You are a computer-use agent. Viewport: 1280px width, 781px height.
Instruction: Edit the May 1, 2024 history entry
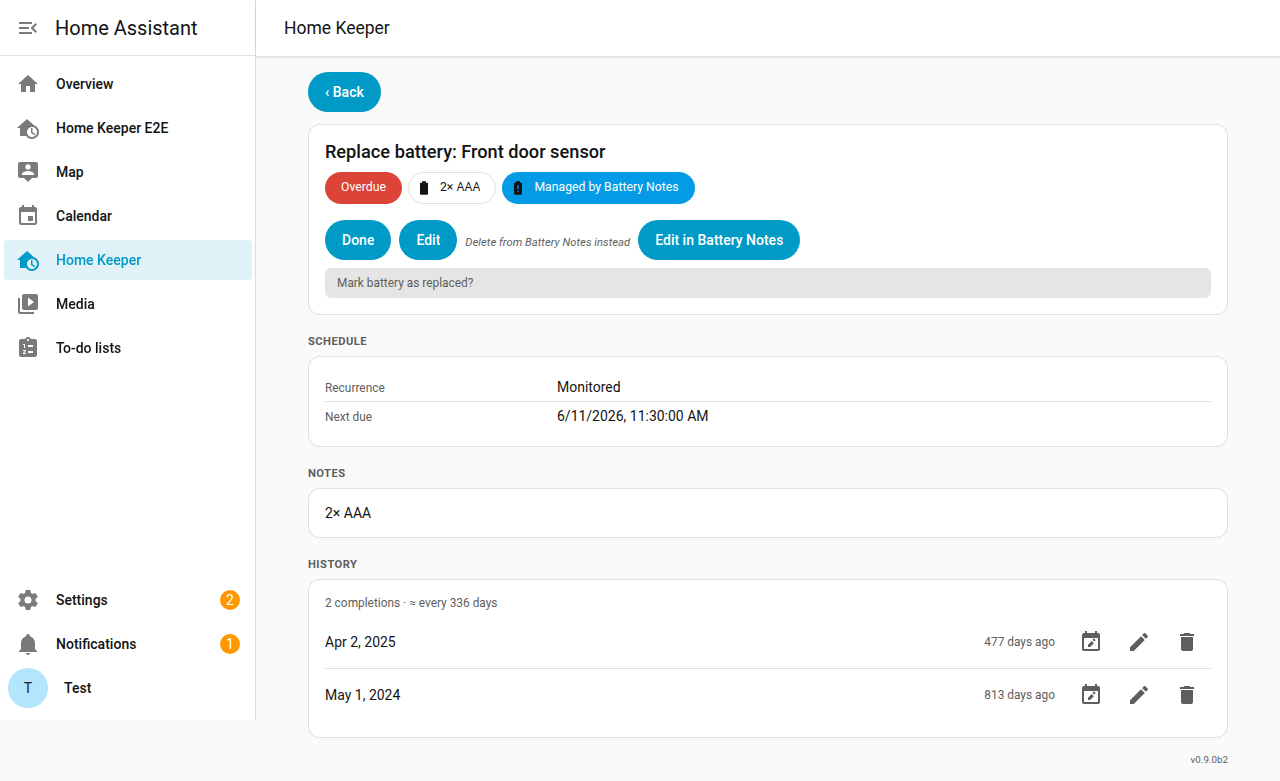click(1139, 695)
